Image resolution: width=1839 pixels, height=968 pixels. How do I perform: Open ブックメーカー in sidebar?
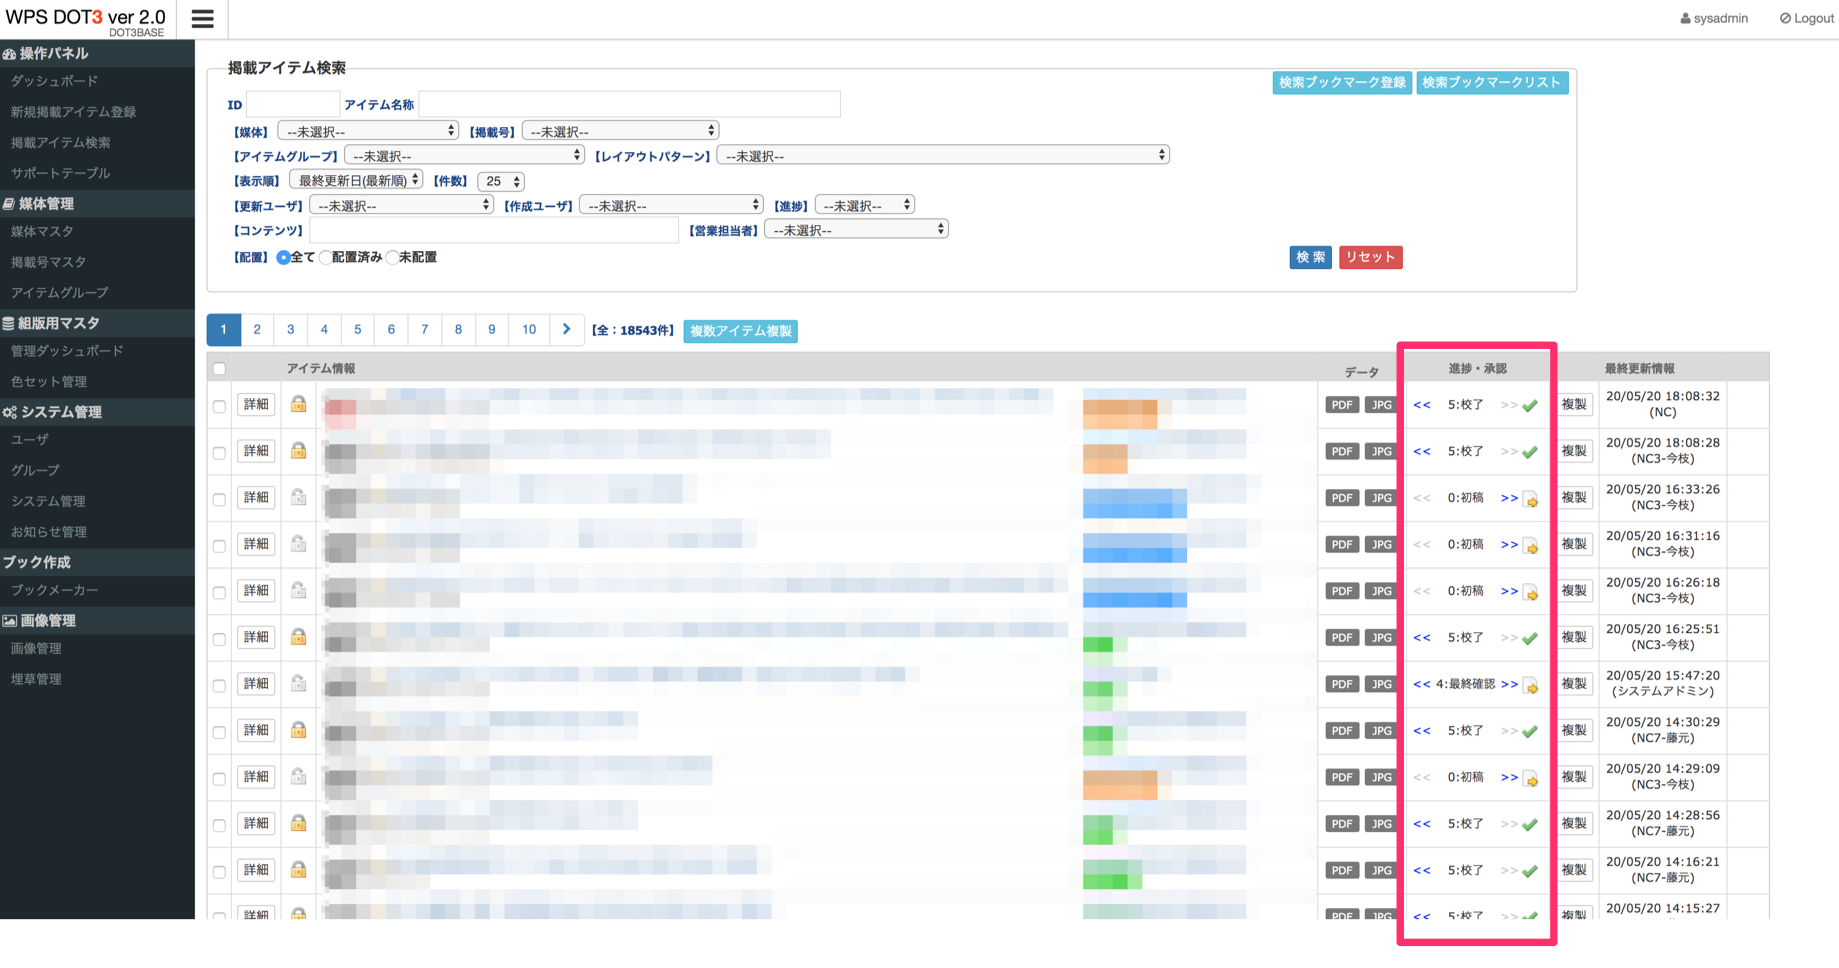pos(54,590)
